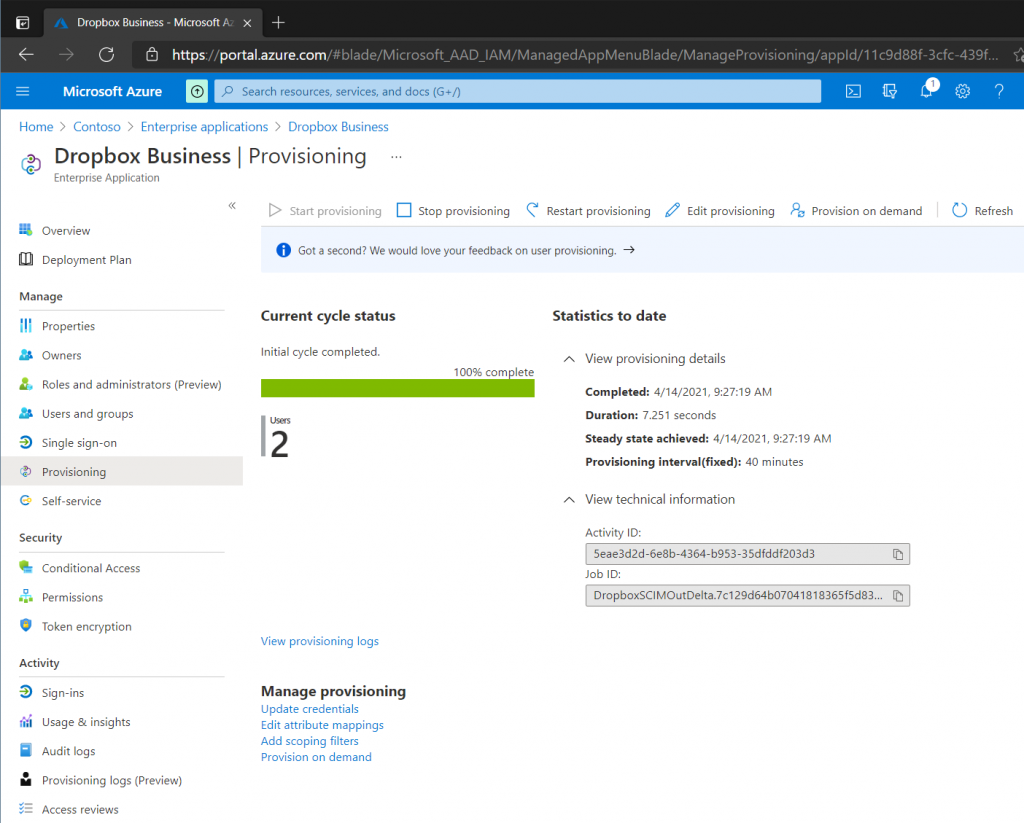The width and height of the screenshot is (1024, 823).
Task: Click Start provisioning
Action: click(325, 211)
